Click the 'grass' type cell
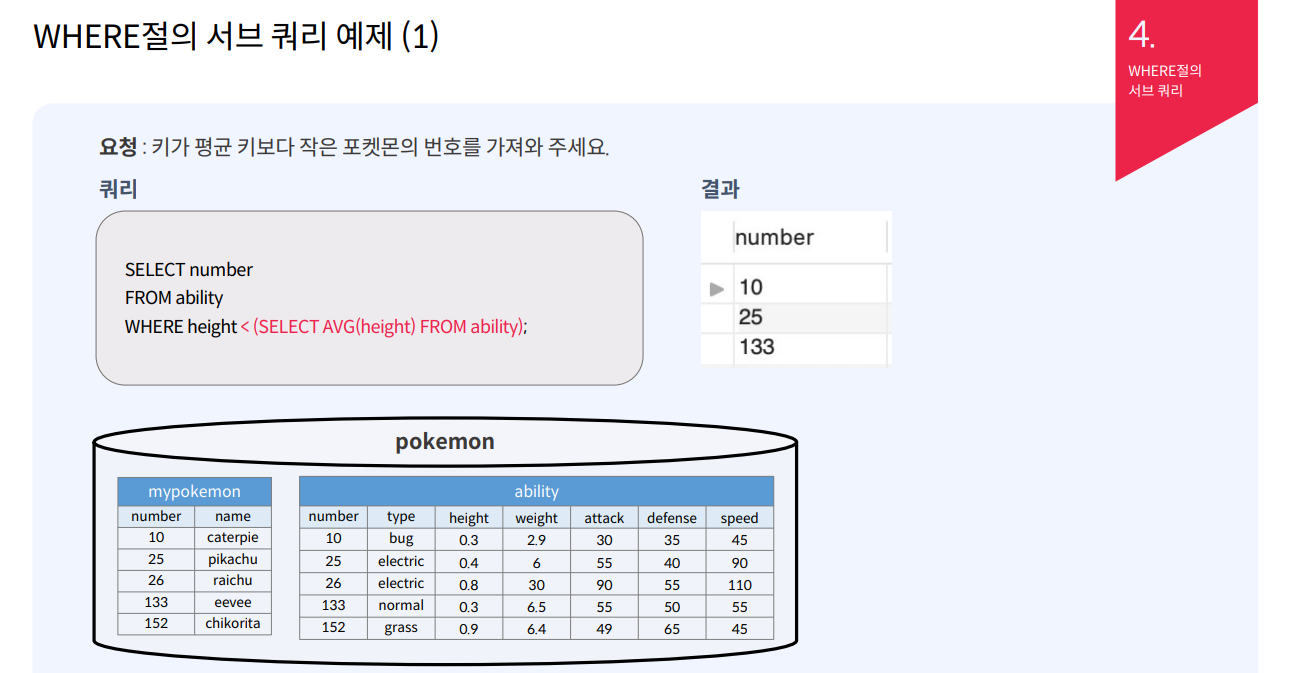The image size is (1290, 673). (401, 628)
